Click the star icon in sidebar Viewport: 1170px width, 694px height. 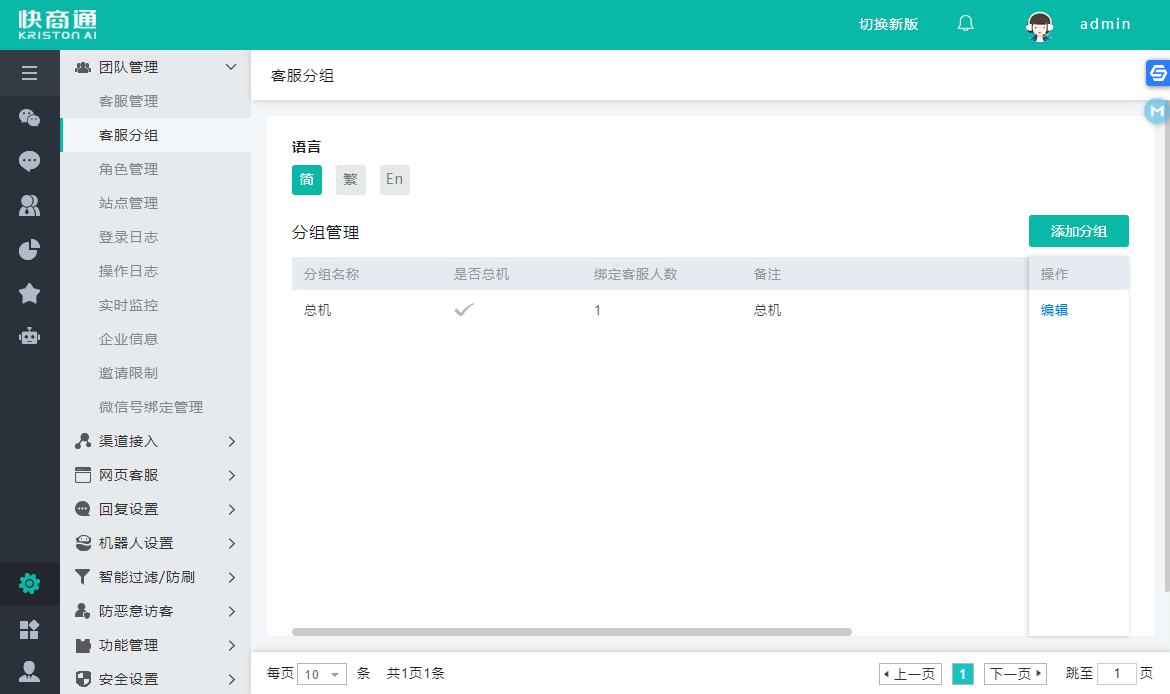coord(29,293)
